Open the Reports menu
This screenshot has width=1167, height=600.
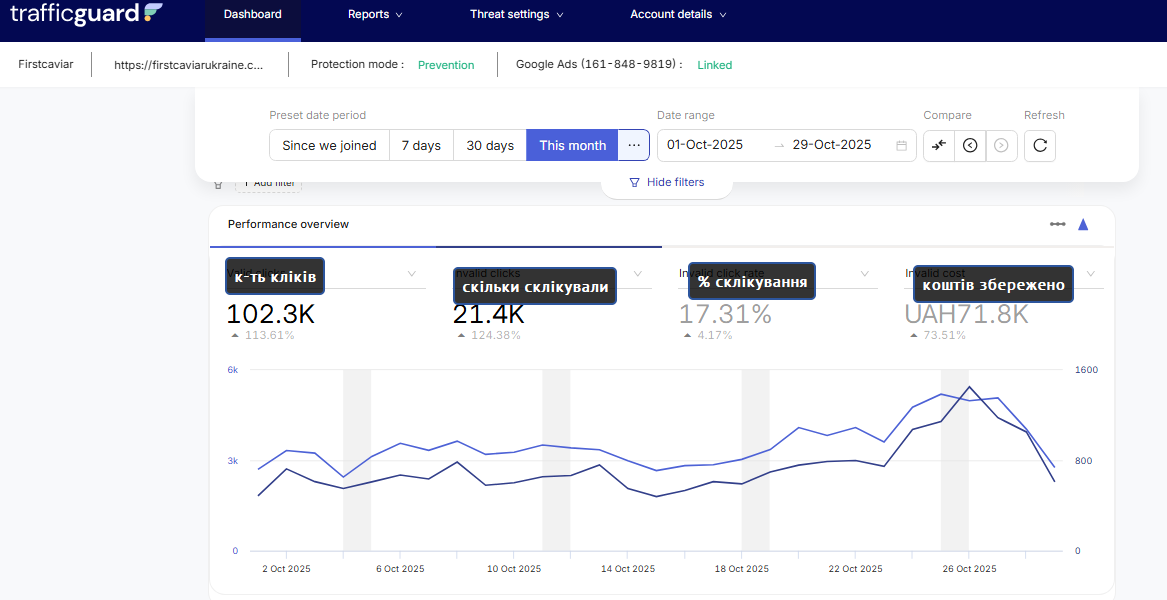click(375, 15)
